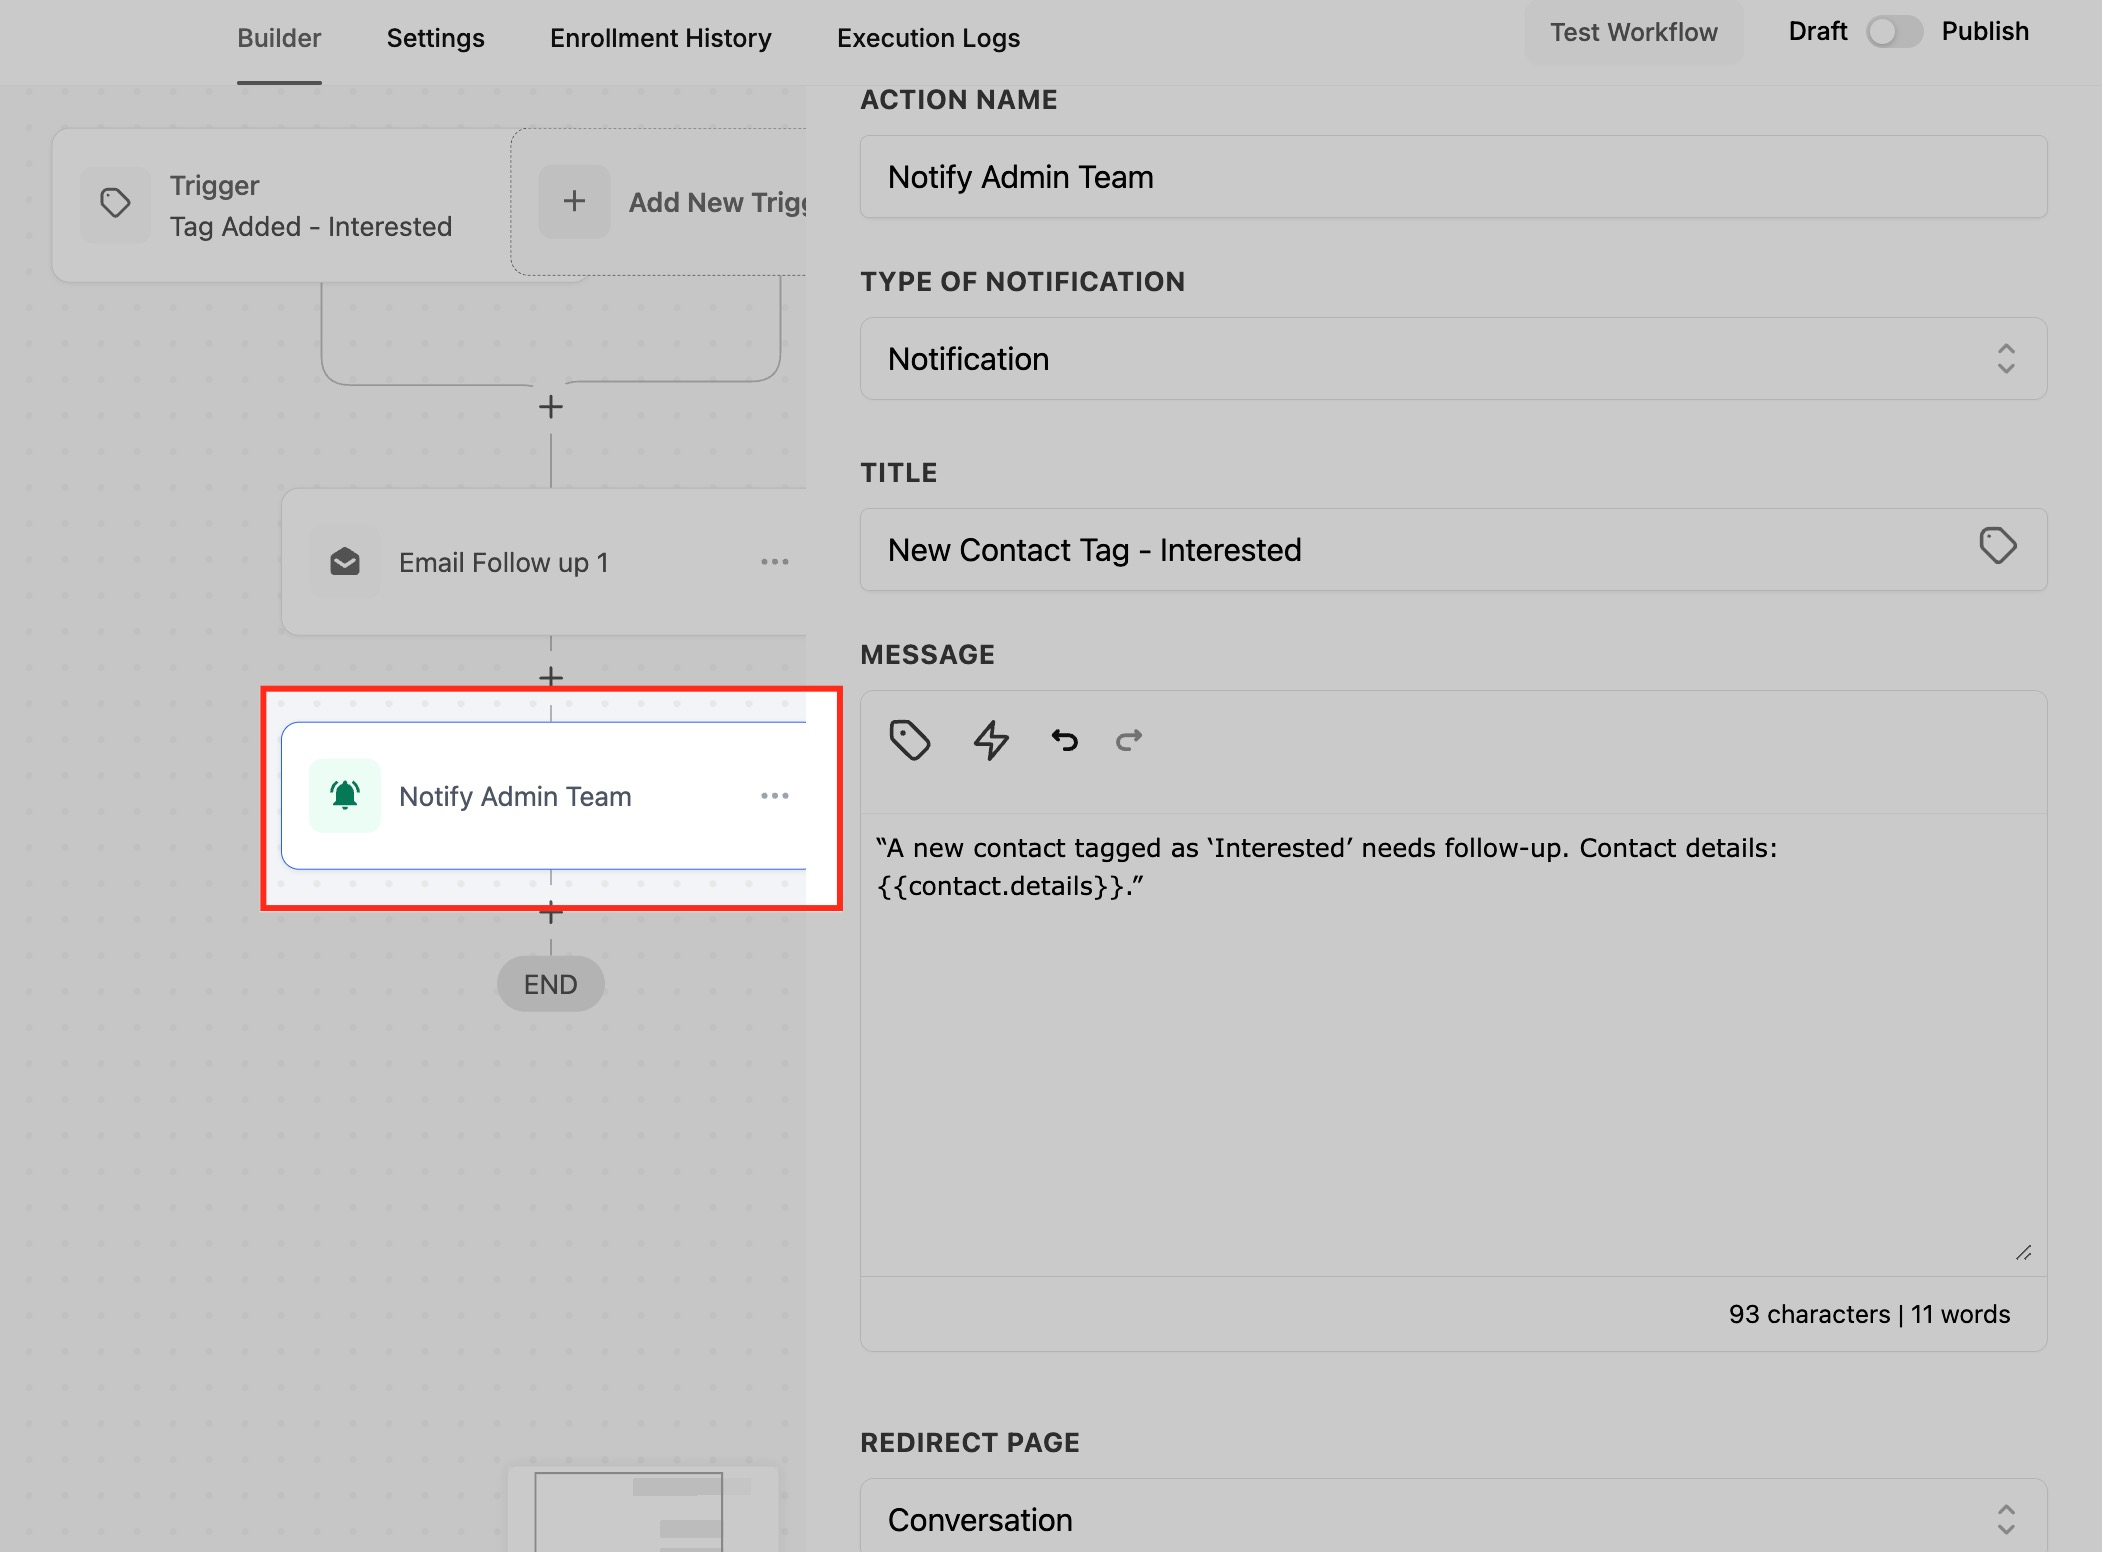This screenshot has height=1552, width=2102.
Task: Switch to the Settings tab
Action: pos(435,38)
